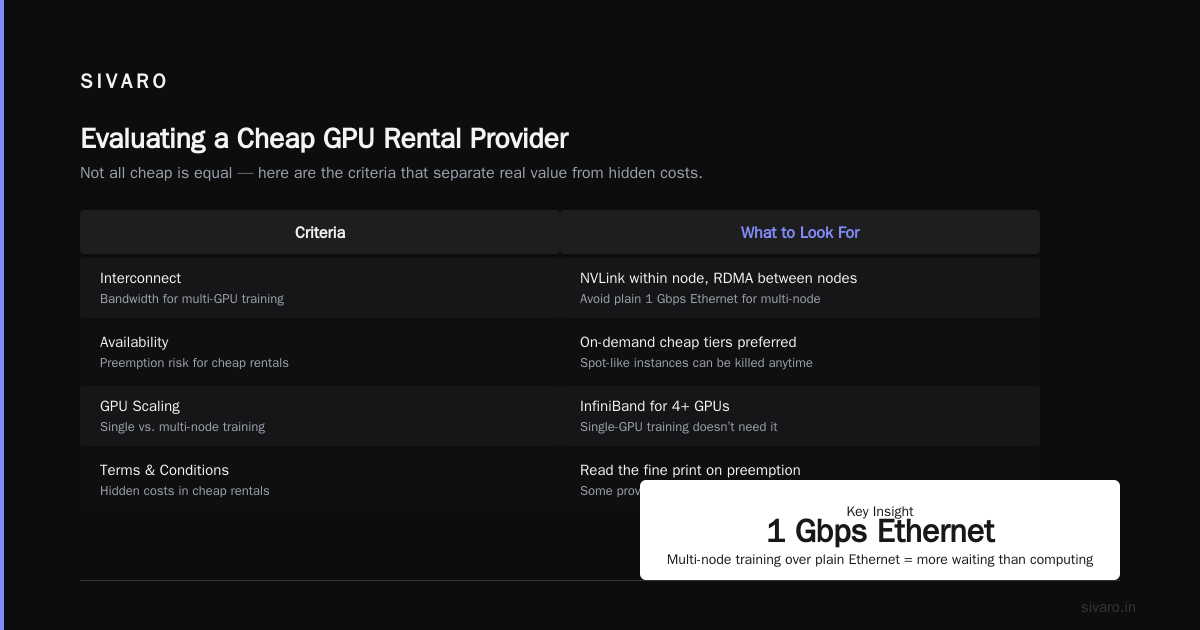The image size is (1200, 630).
Task: Click 'InfiniBand for 4+ GPUs'
Action: point(655,406)
